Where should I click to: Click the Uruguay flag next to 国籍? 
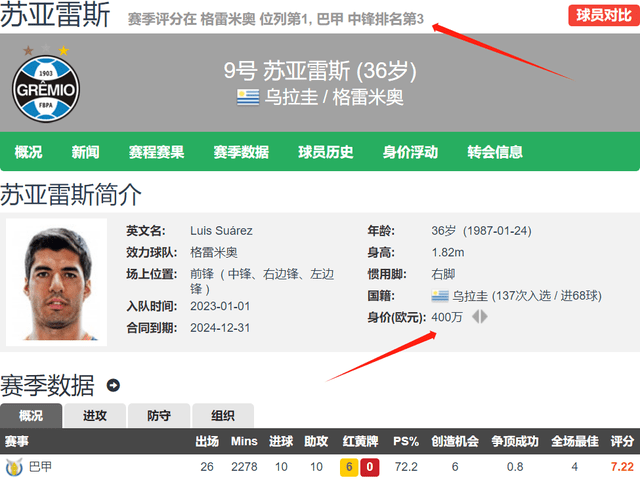coord(440,296)
